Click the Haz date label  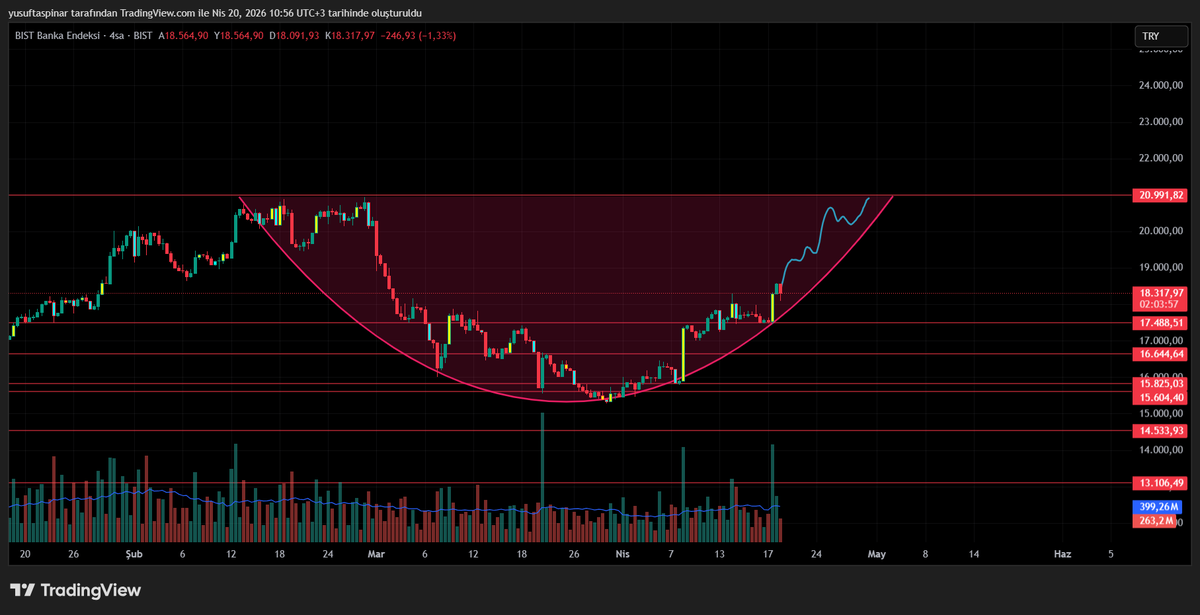point(1062,553)
